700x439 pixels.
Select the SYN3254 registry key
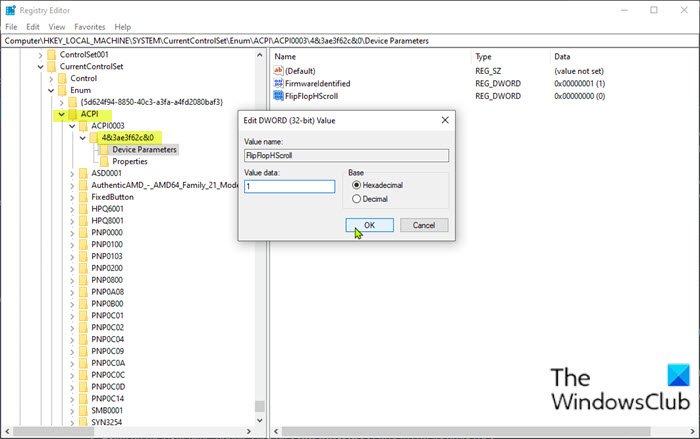point(107,422)
